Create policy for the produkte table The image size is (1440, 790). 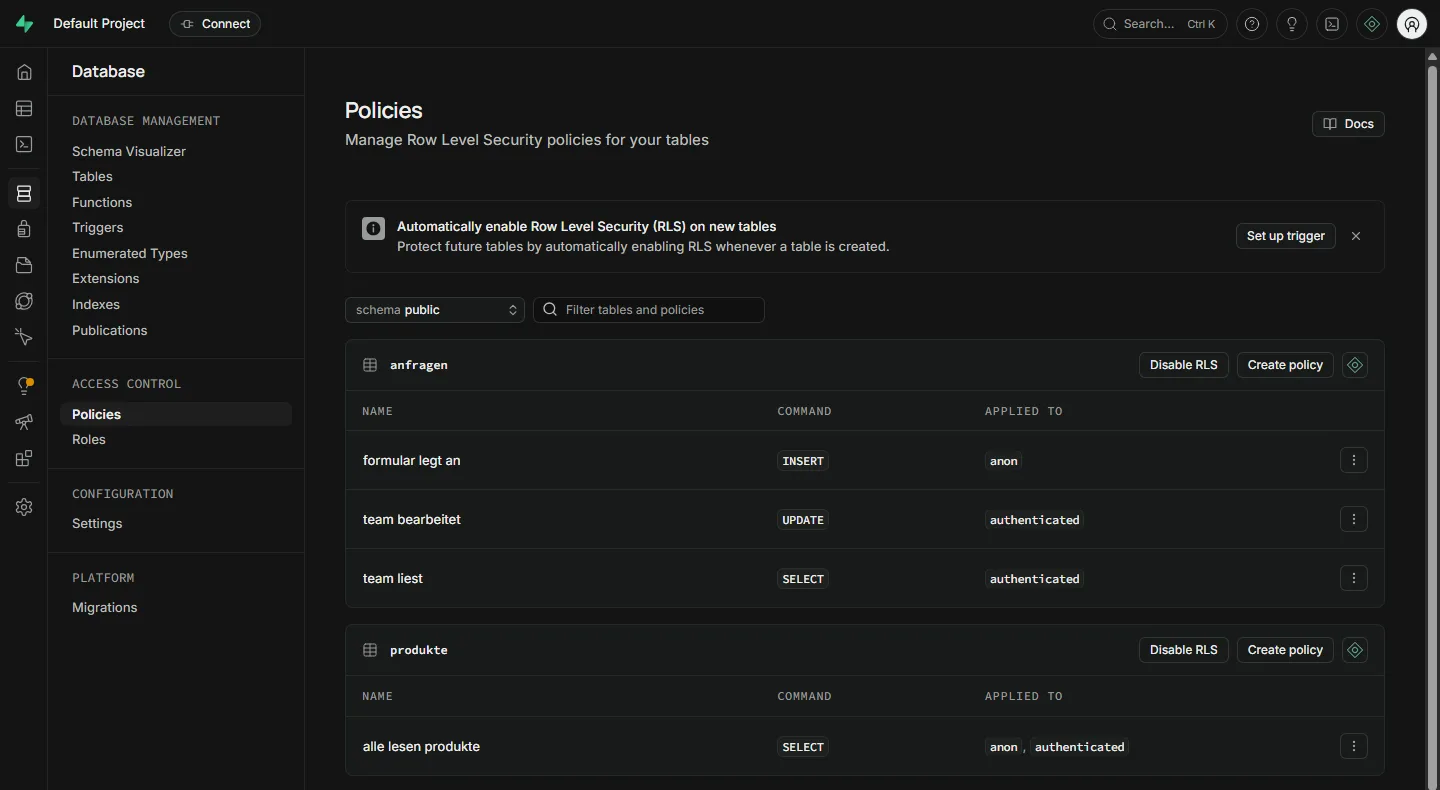1285,650
